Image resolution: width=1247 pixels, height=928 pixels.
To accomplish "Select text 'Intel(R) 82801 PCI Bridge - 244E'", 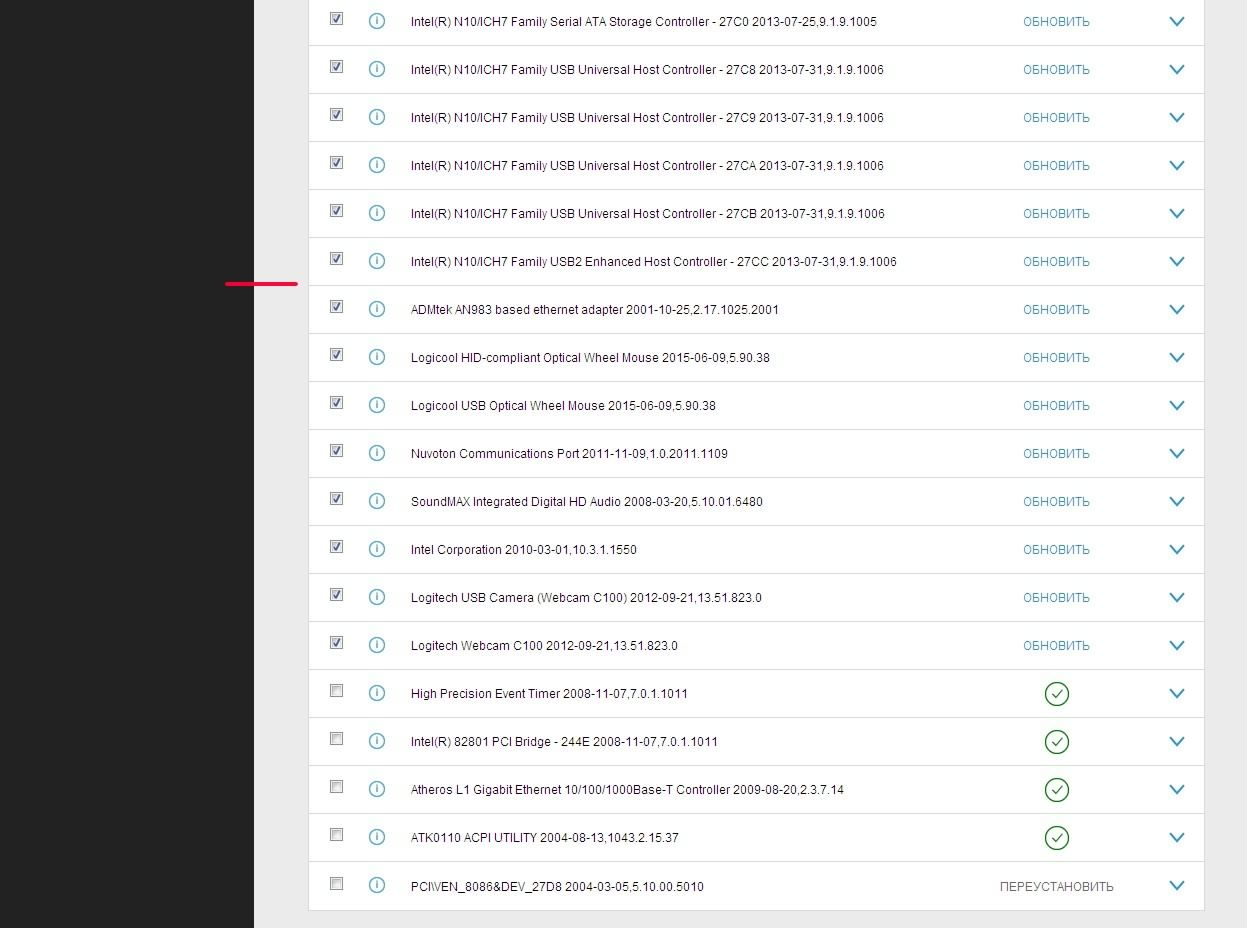I will pyautogui.click(x=500, y=742).
